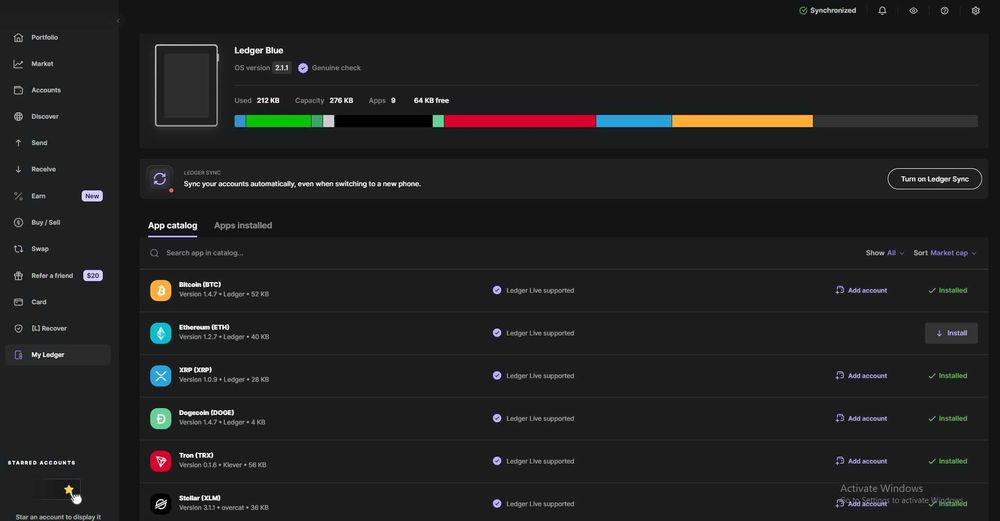
Task: Collapse the sidebar with the arrow
Action: [x=118, y=21]
